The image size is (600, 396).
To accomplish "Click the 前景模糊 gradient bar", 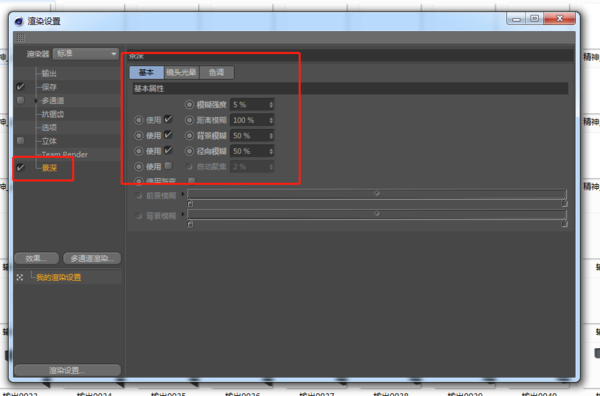I will (x=377, y=194).
